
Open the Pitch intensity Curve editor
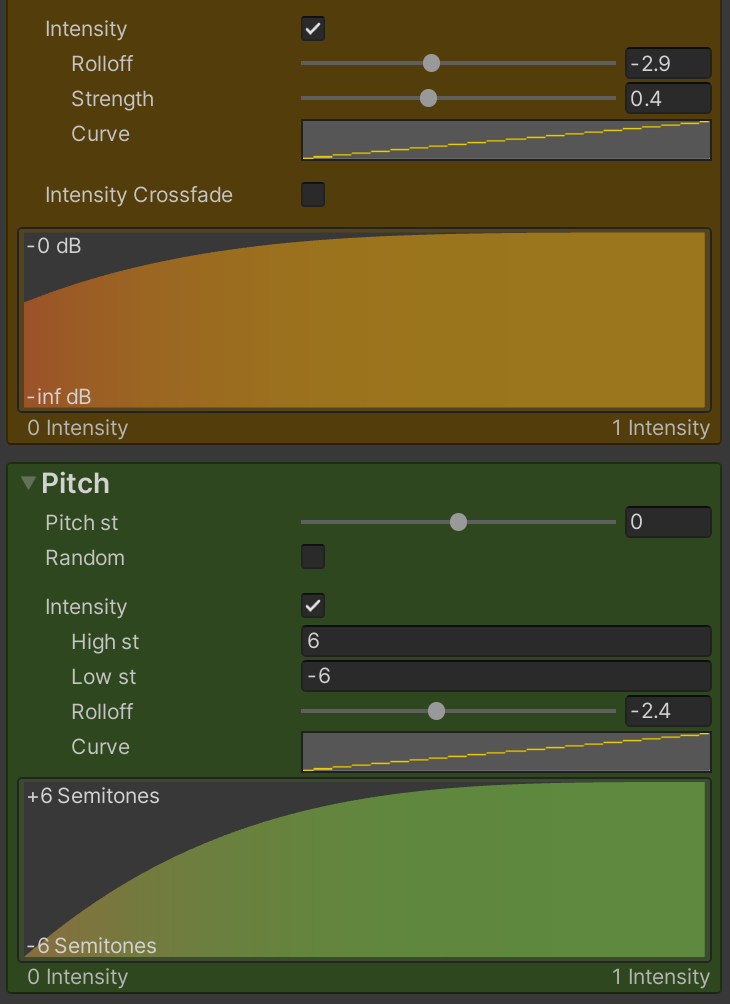pos(506,752)
